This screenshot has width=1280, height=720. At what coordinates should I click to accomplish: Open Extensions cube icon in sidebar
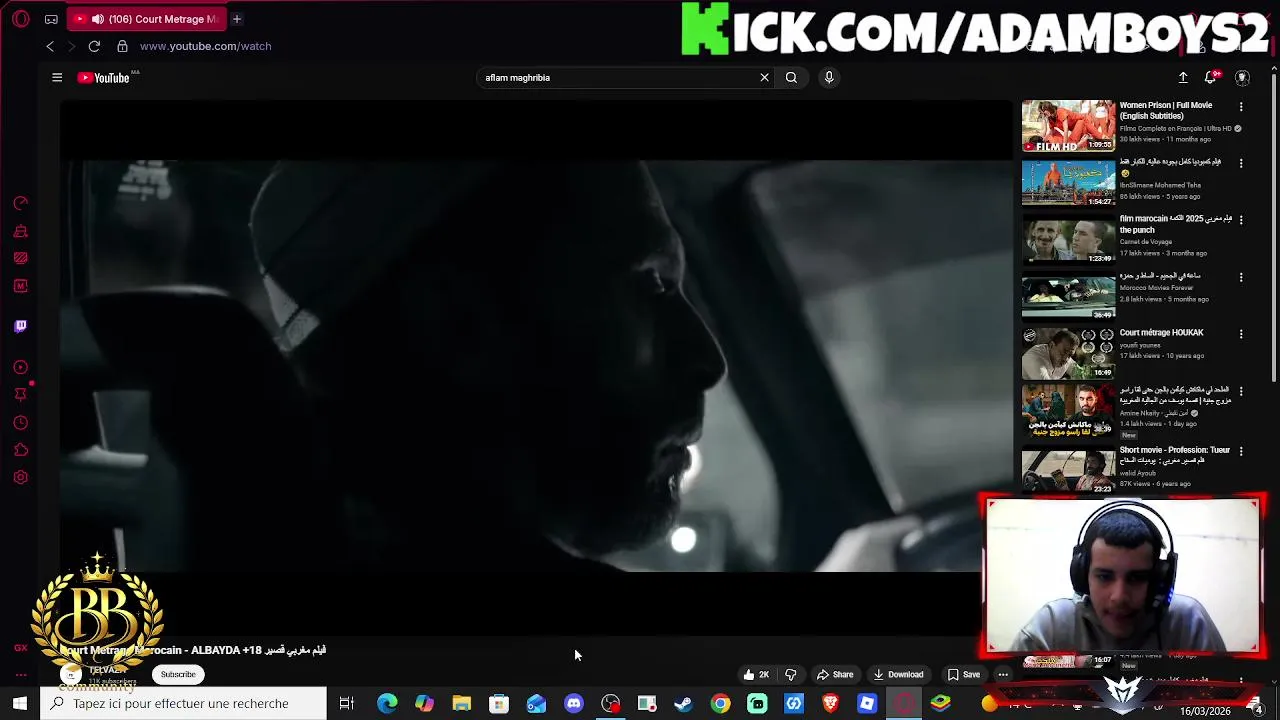21,450
